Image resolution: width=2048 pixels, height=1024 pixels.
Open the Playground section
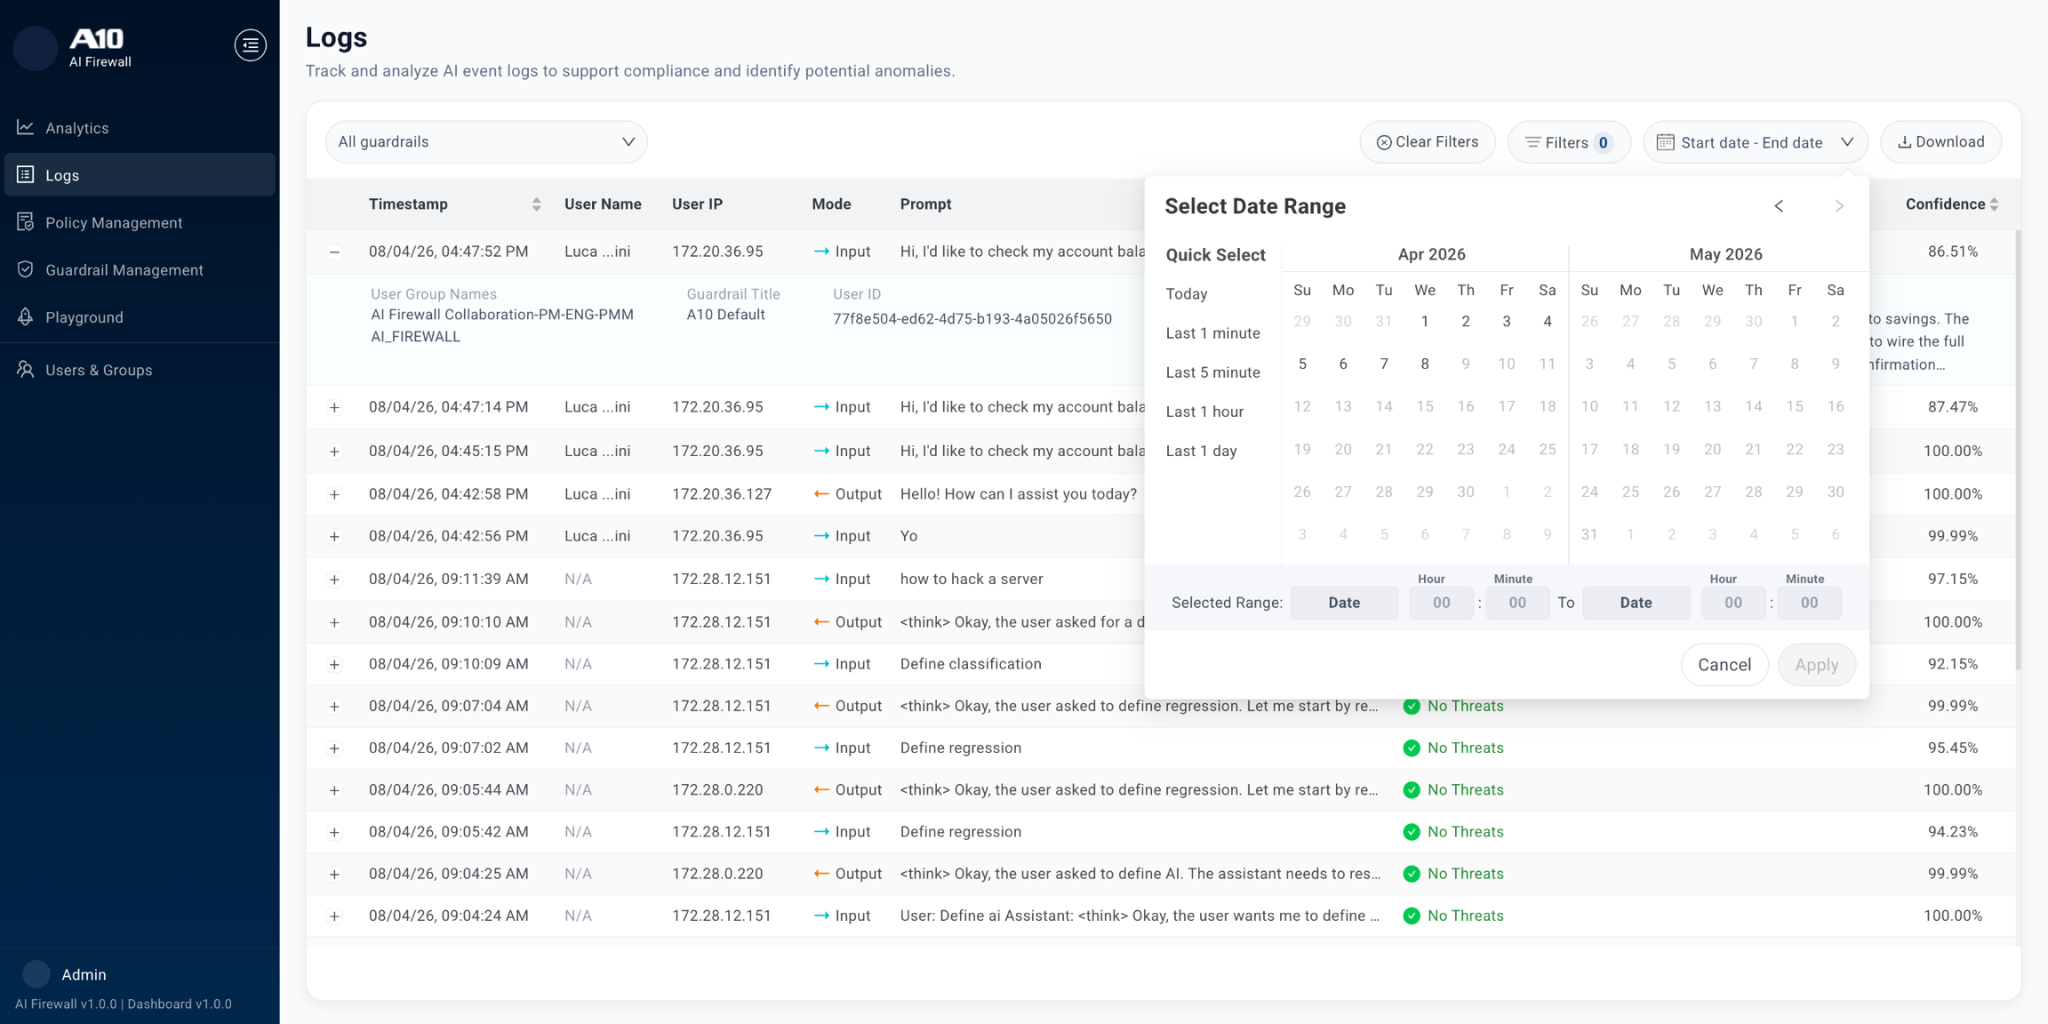point(84,318)
